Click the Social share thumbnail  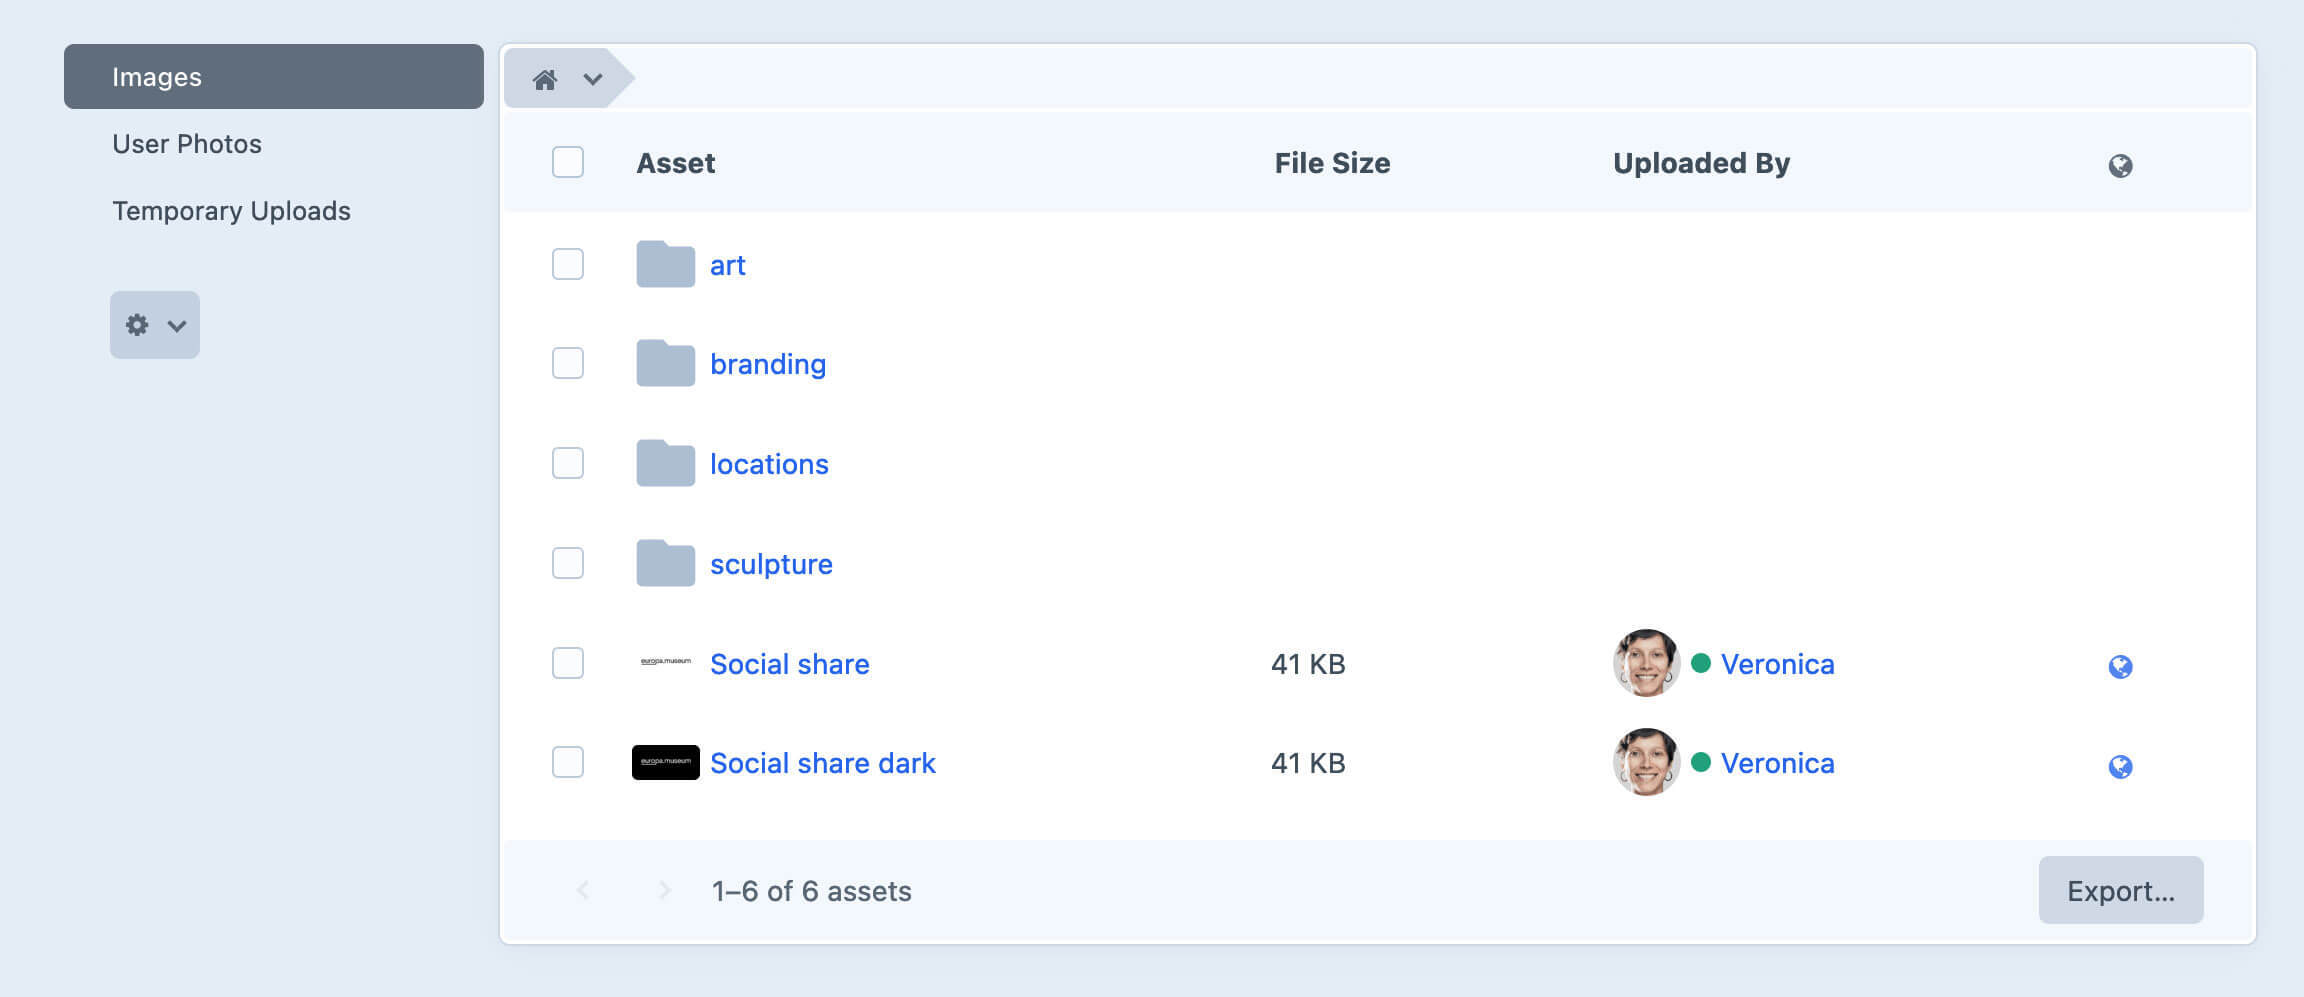click(666, 662)
